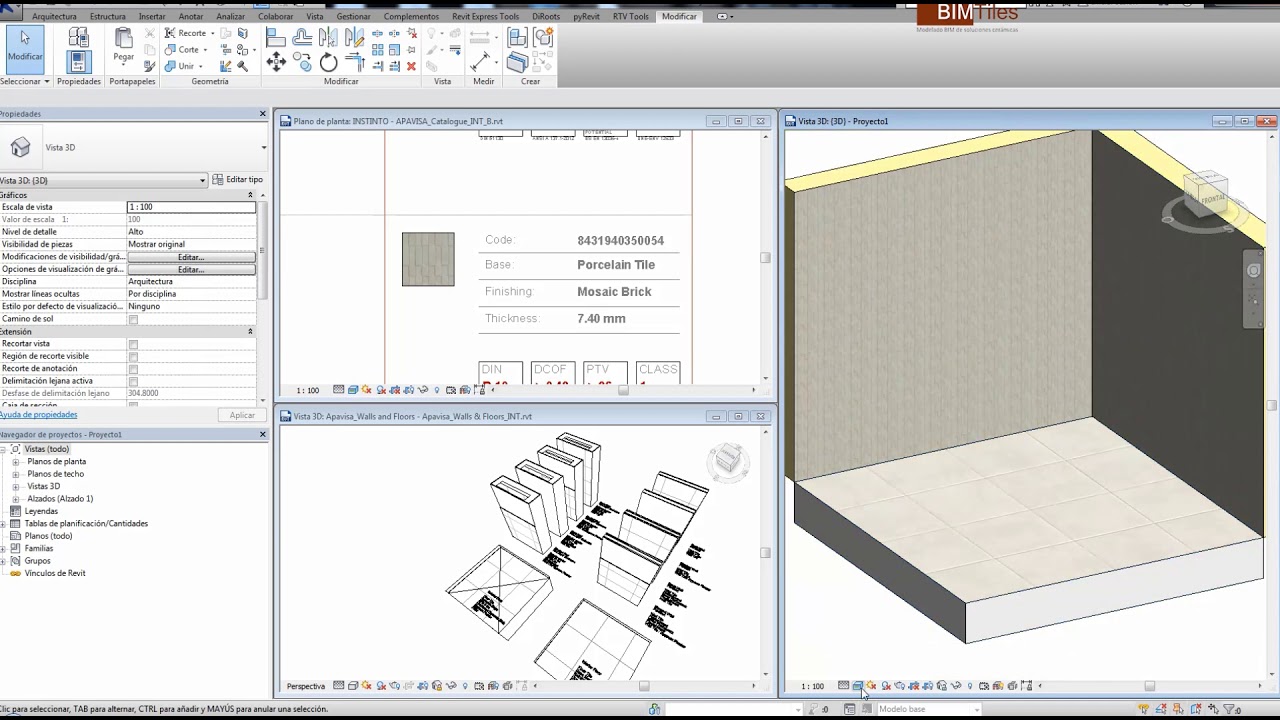Open navigation wheel in Proyecto1 view

click(x=1253, y=270)
